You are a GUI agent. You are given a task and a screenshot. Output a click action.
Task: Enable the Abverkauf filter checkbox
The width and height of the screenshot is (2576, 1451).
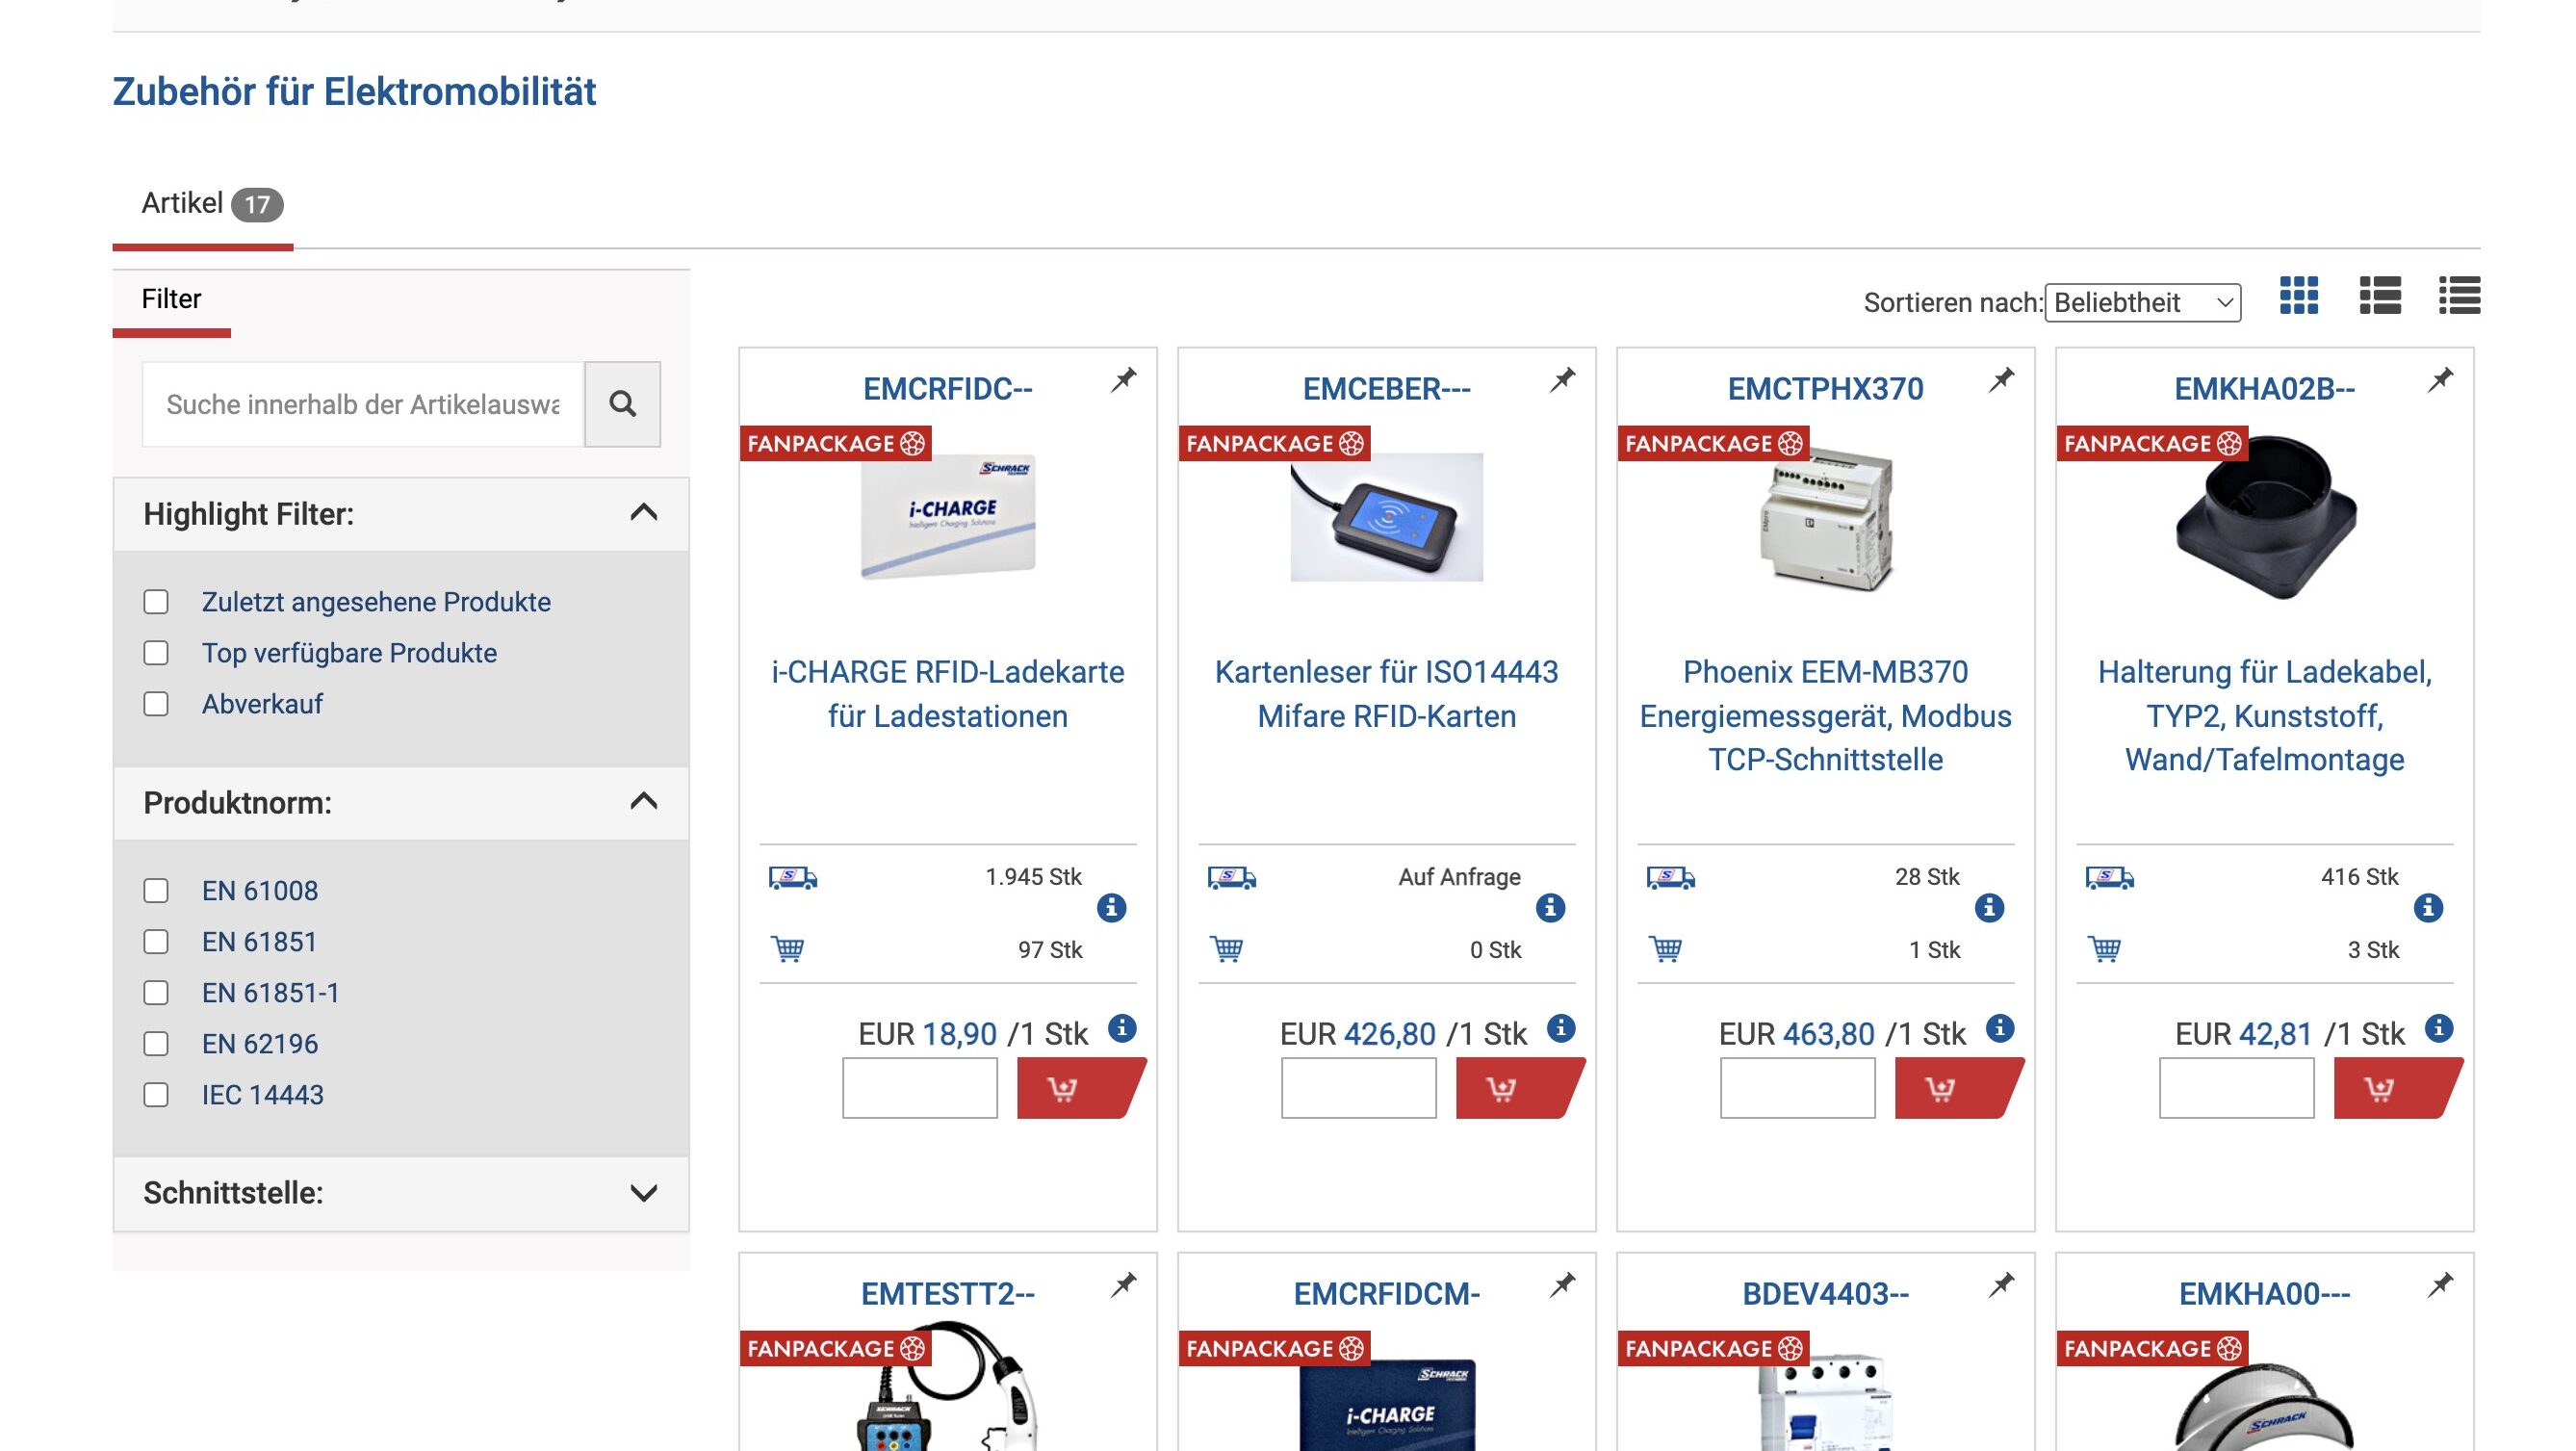(x=156, y=704)
